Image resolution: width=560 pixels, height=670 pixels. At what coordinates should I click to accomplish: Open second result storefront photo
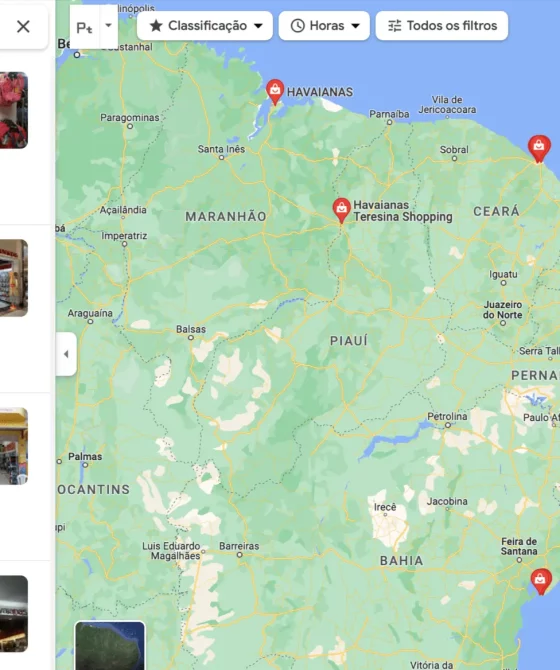click(x=14, y=278)
